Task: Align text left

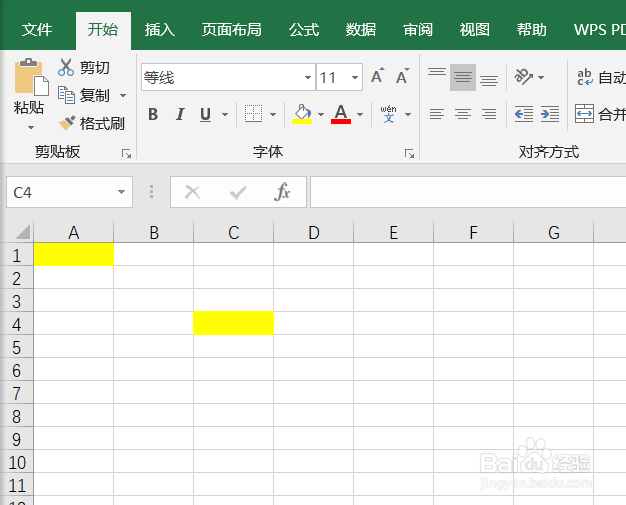Action: coord(437,115)
